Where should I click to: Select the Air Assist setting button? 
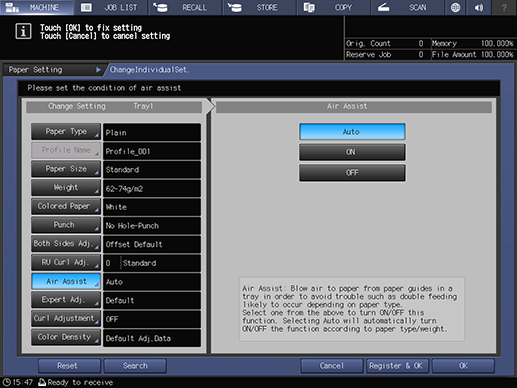click(x=66, y=281)
